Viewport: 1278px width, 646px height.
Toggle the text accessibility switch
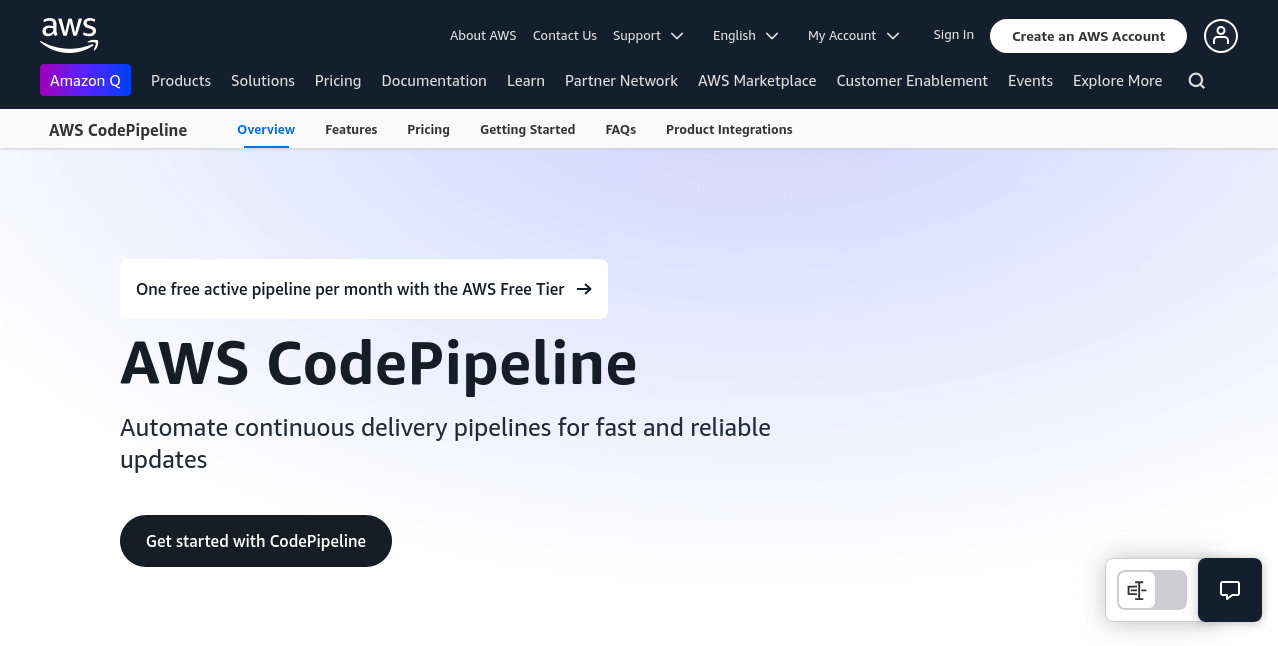(1151, 590)
